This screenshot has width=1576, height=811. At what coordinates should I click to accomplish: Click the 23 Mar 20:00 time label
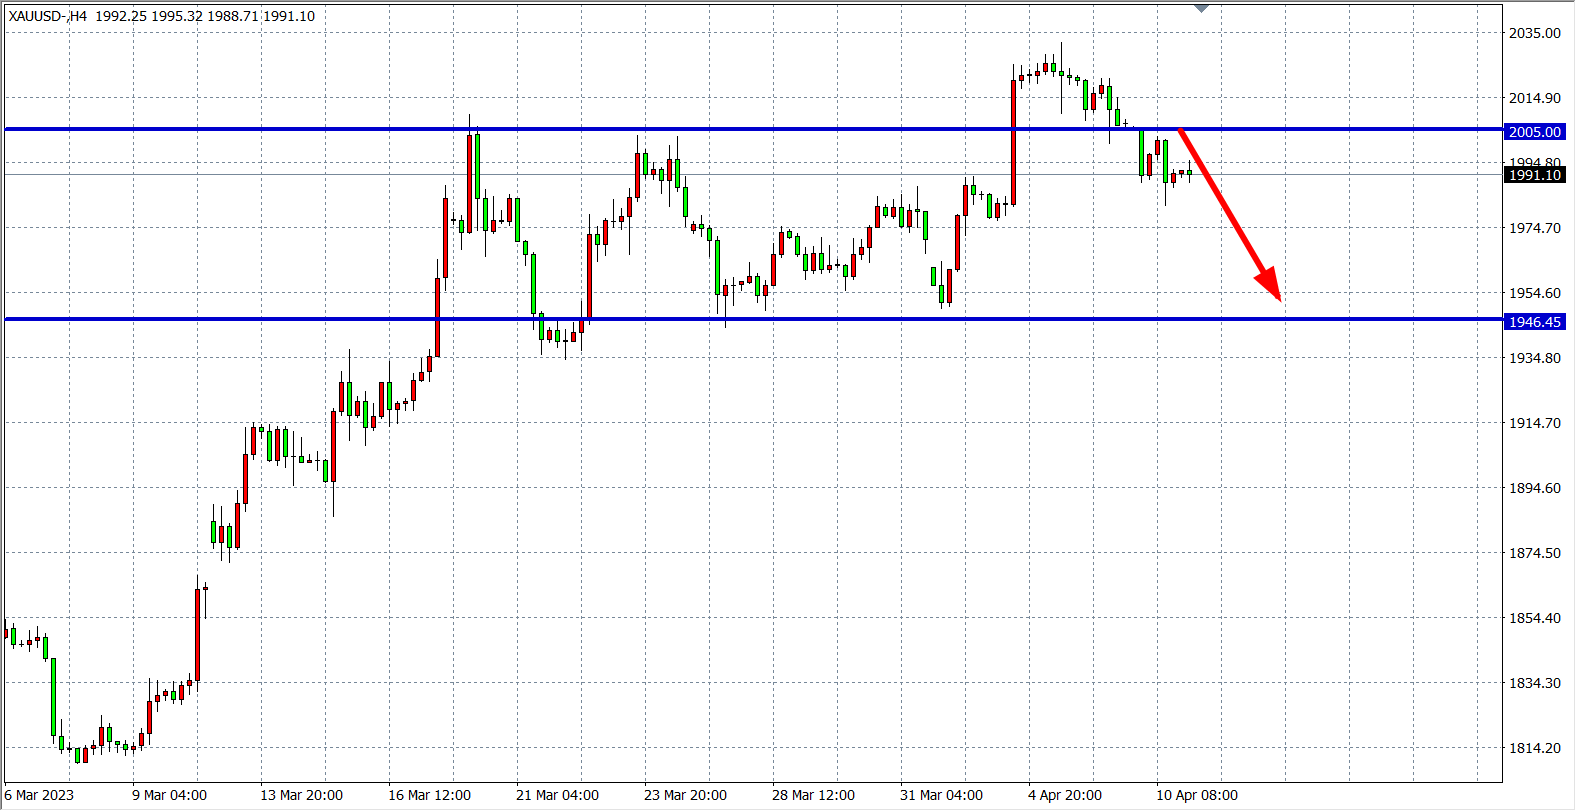[685, 795]
